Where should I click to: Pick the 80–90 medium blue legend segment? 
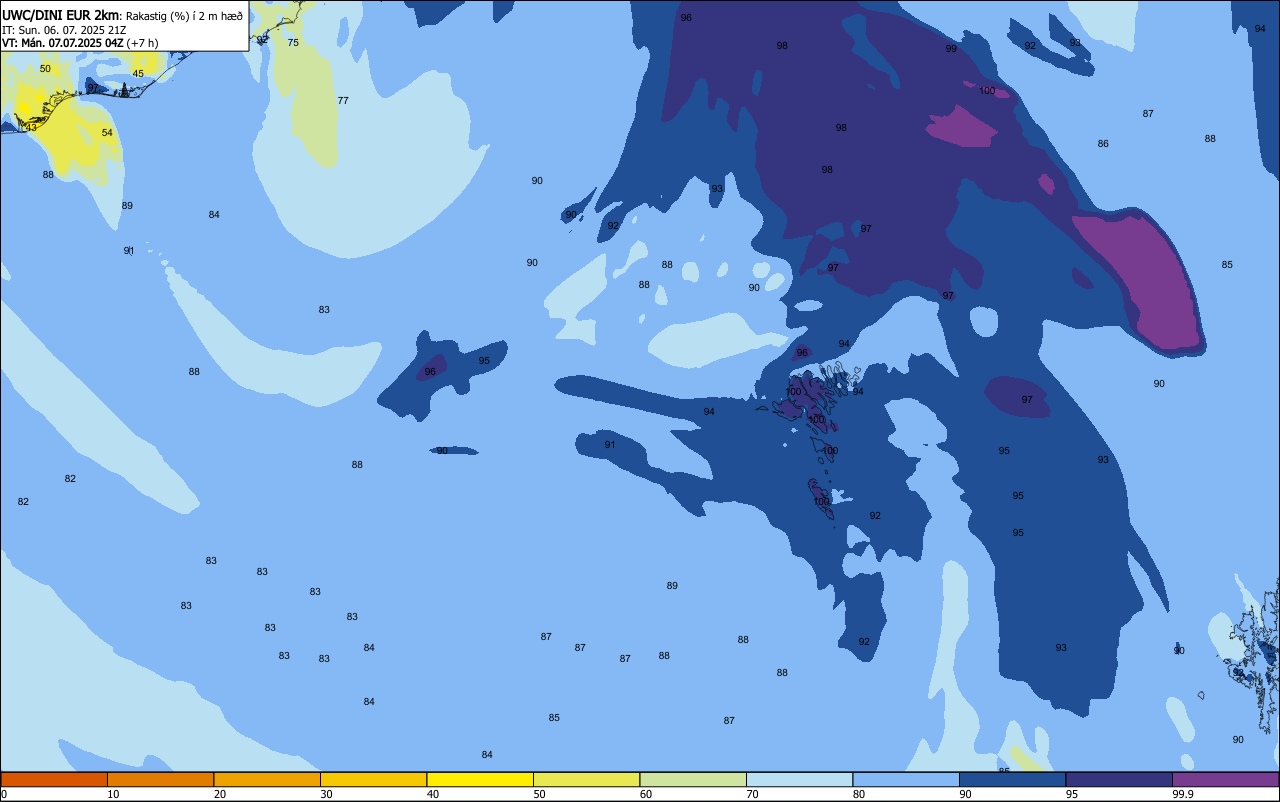pos(906,779)
